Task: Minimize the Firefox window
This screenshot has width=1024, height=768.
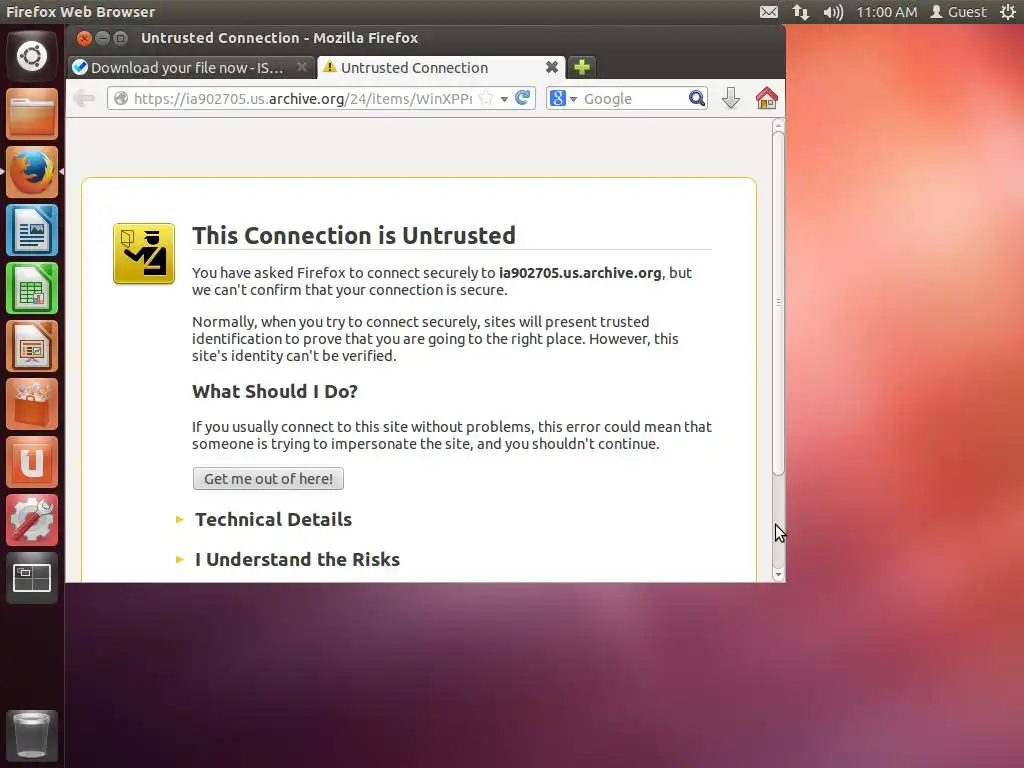Action: 103,38
